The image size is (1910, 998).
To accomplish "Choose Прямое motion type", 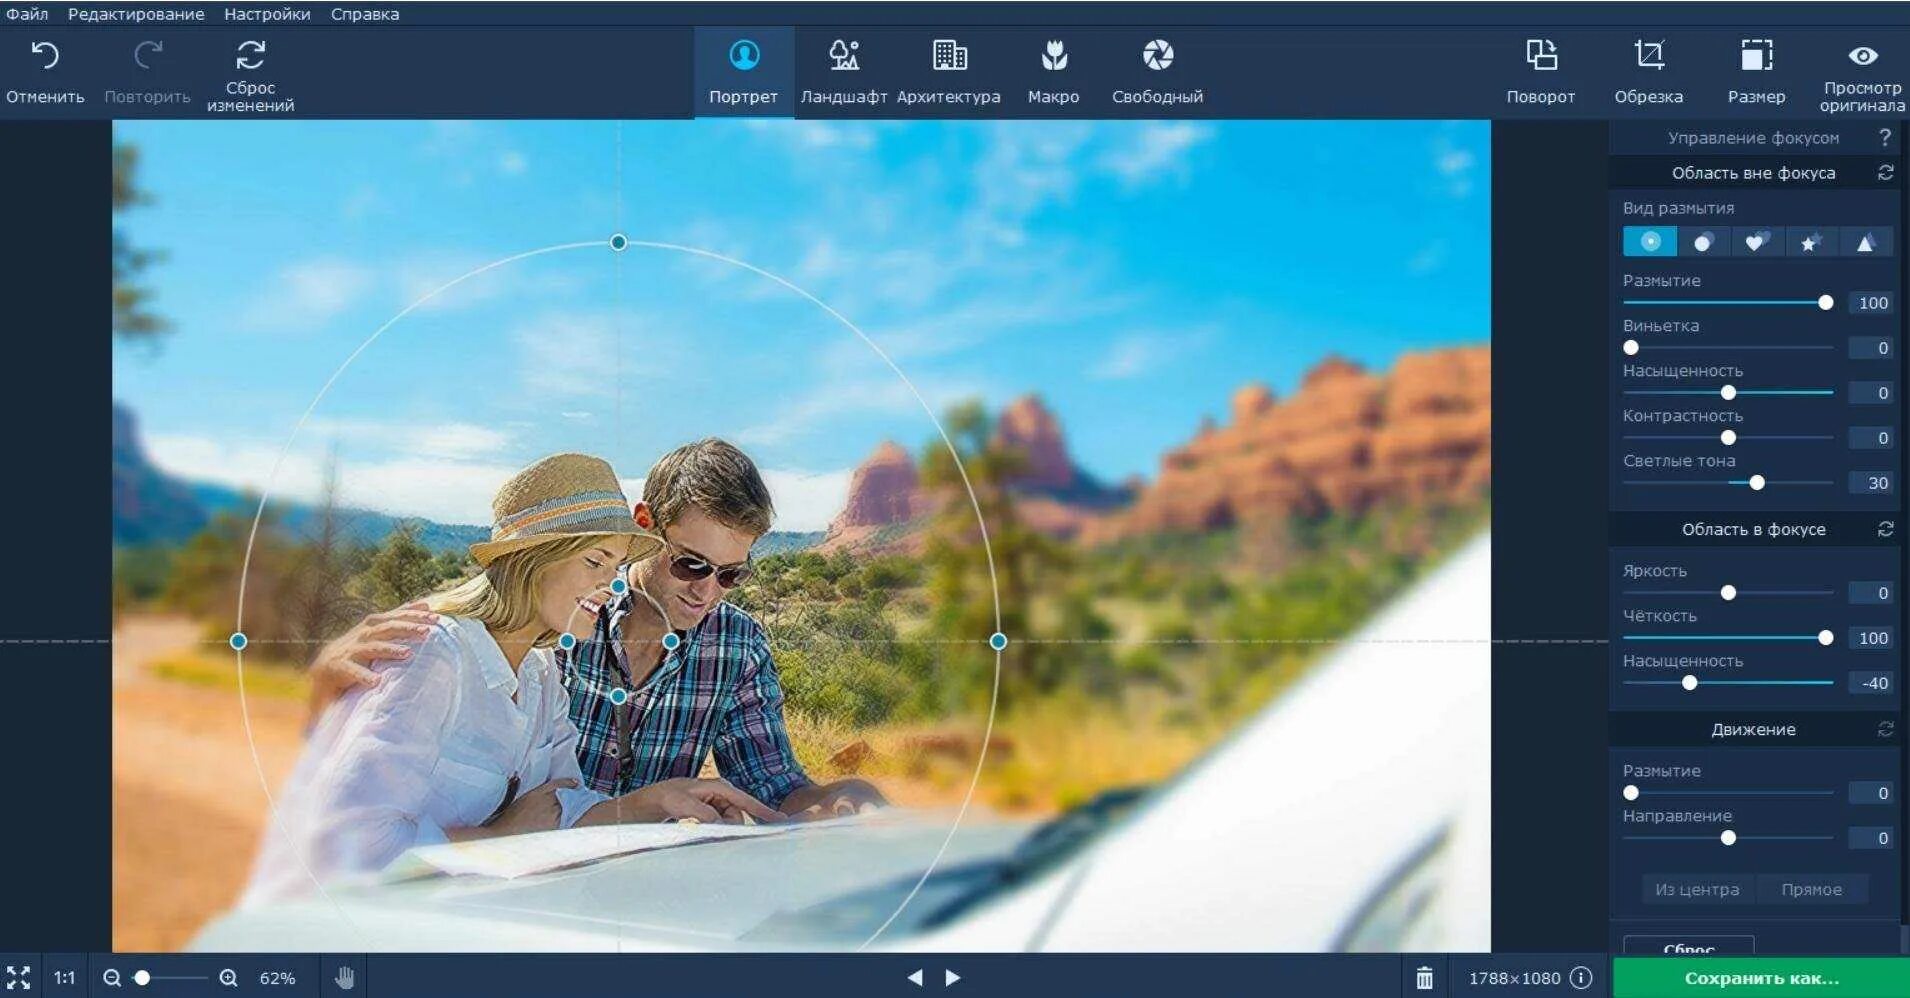I will (x=1811, y=889).
